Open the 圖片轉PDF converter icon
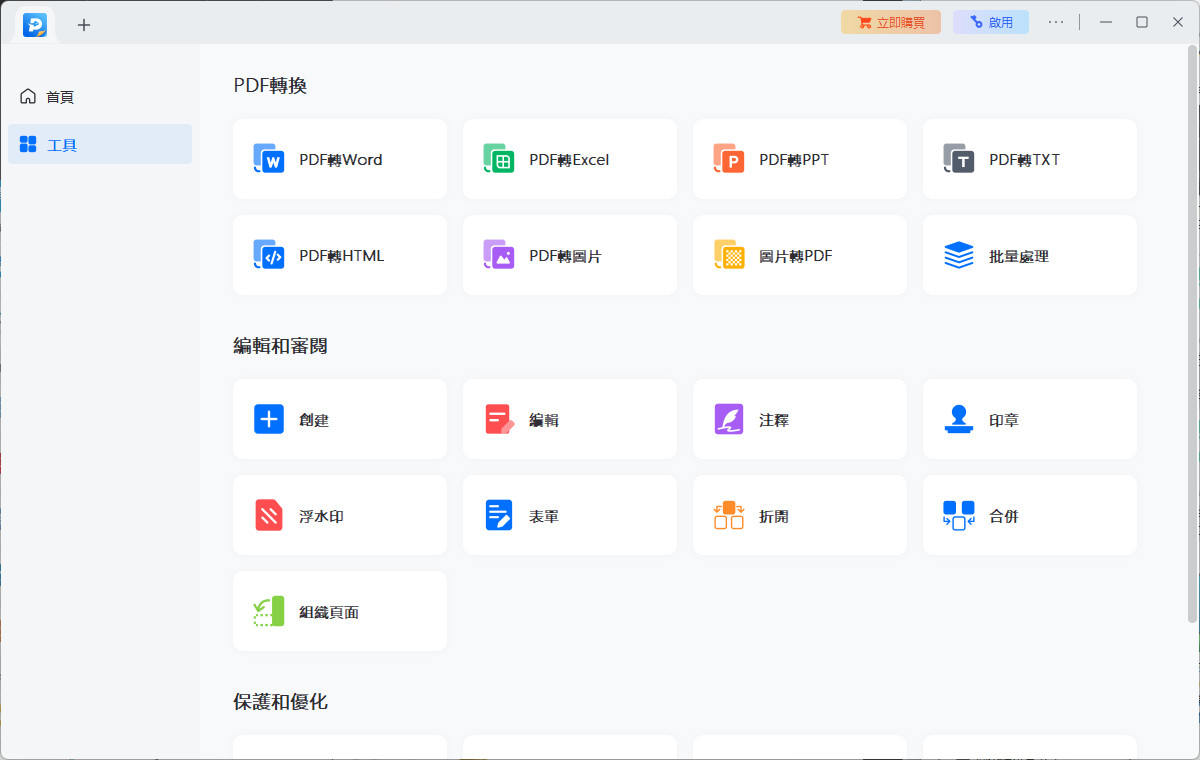1200x760 pixels. click(729, 255)
